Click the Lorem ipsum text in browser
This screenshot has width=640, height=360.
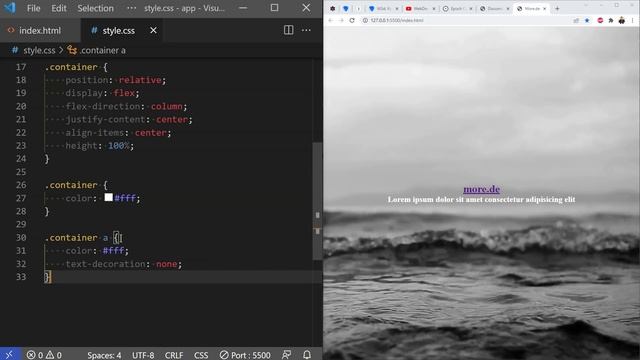481,200
